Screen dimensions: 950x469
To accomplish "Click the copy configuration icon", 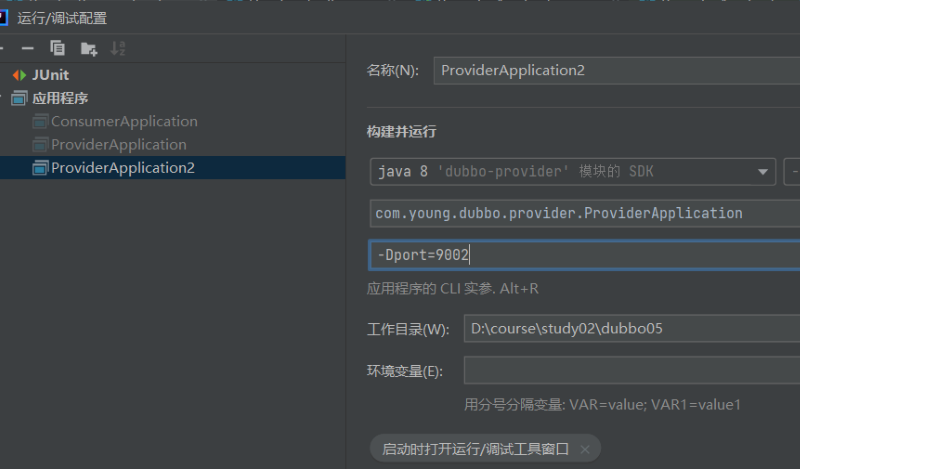I will click(58, 48).
